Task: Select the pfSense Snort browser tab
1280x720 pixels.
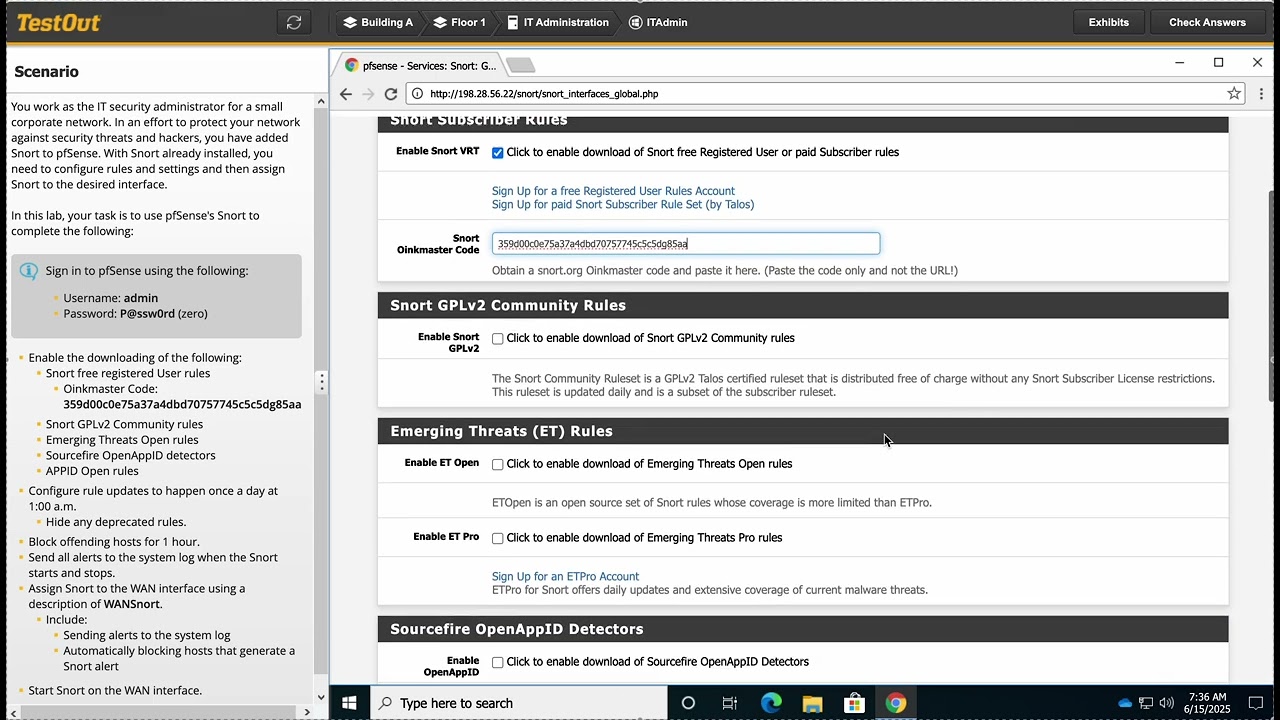Action: (x=420, y=65)
